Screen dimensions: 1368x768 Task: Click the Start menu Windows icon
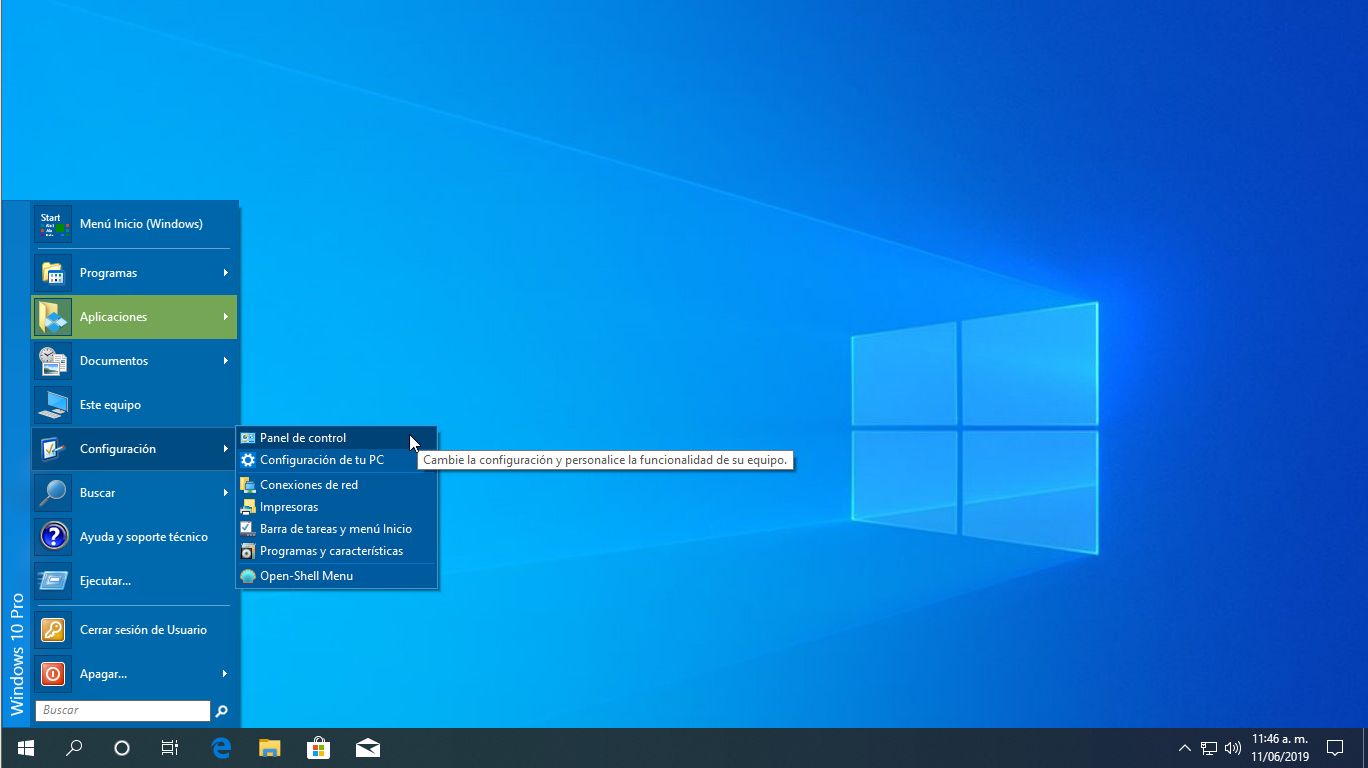point(52,224)
